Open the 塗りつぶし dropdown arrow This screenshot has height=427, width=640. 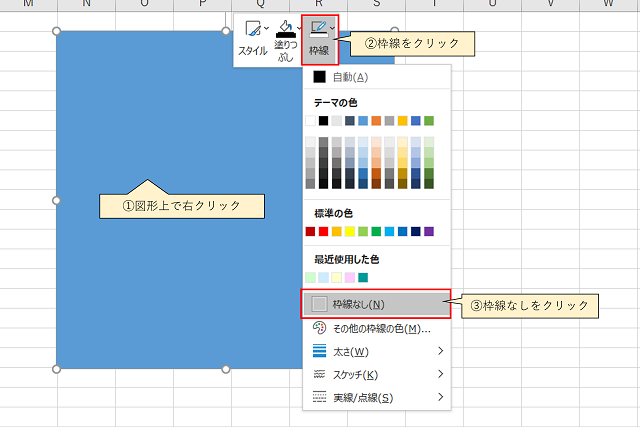(299, 28)
